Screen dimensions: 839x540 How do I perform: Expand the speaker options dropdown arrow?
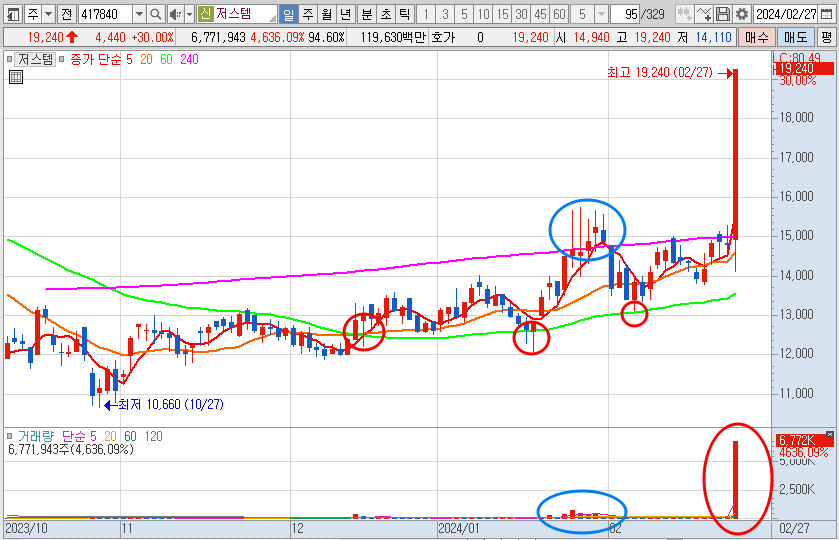(x=189, y=14)
